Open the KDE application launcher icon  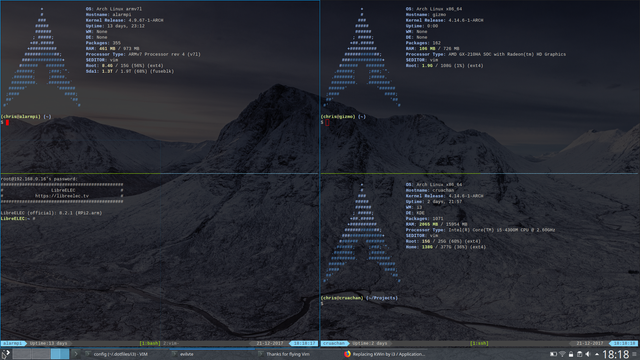[x=5, y=354]
